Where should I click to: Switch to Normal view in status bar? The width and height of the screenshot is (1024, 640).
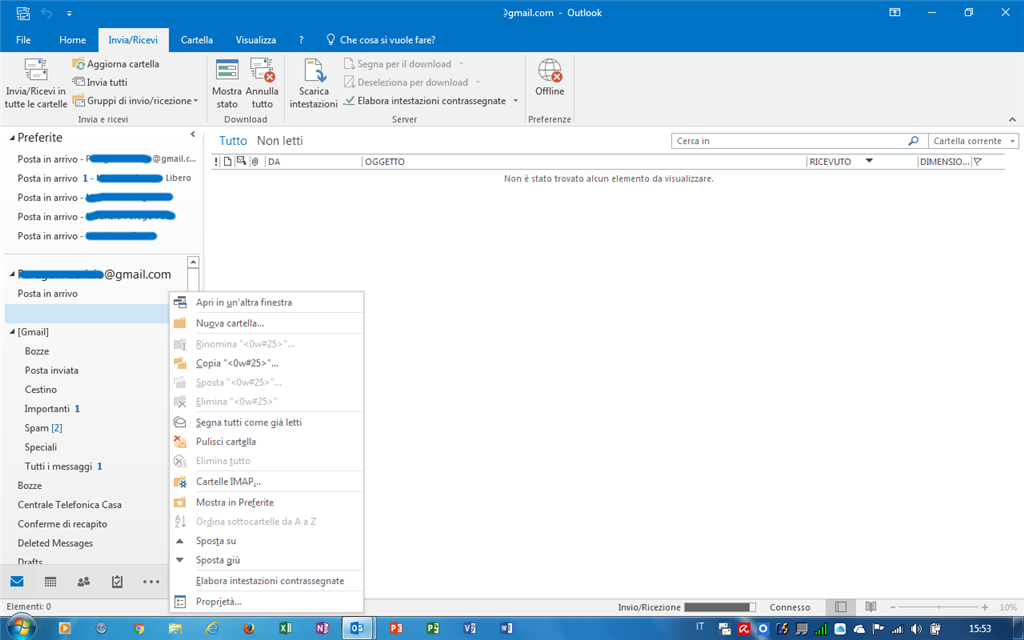click(840, 607)
